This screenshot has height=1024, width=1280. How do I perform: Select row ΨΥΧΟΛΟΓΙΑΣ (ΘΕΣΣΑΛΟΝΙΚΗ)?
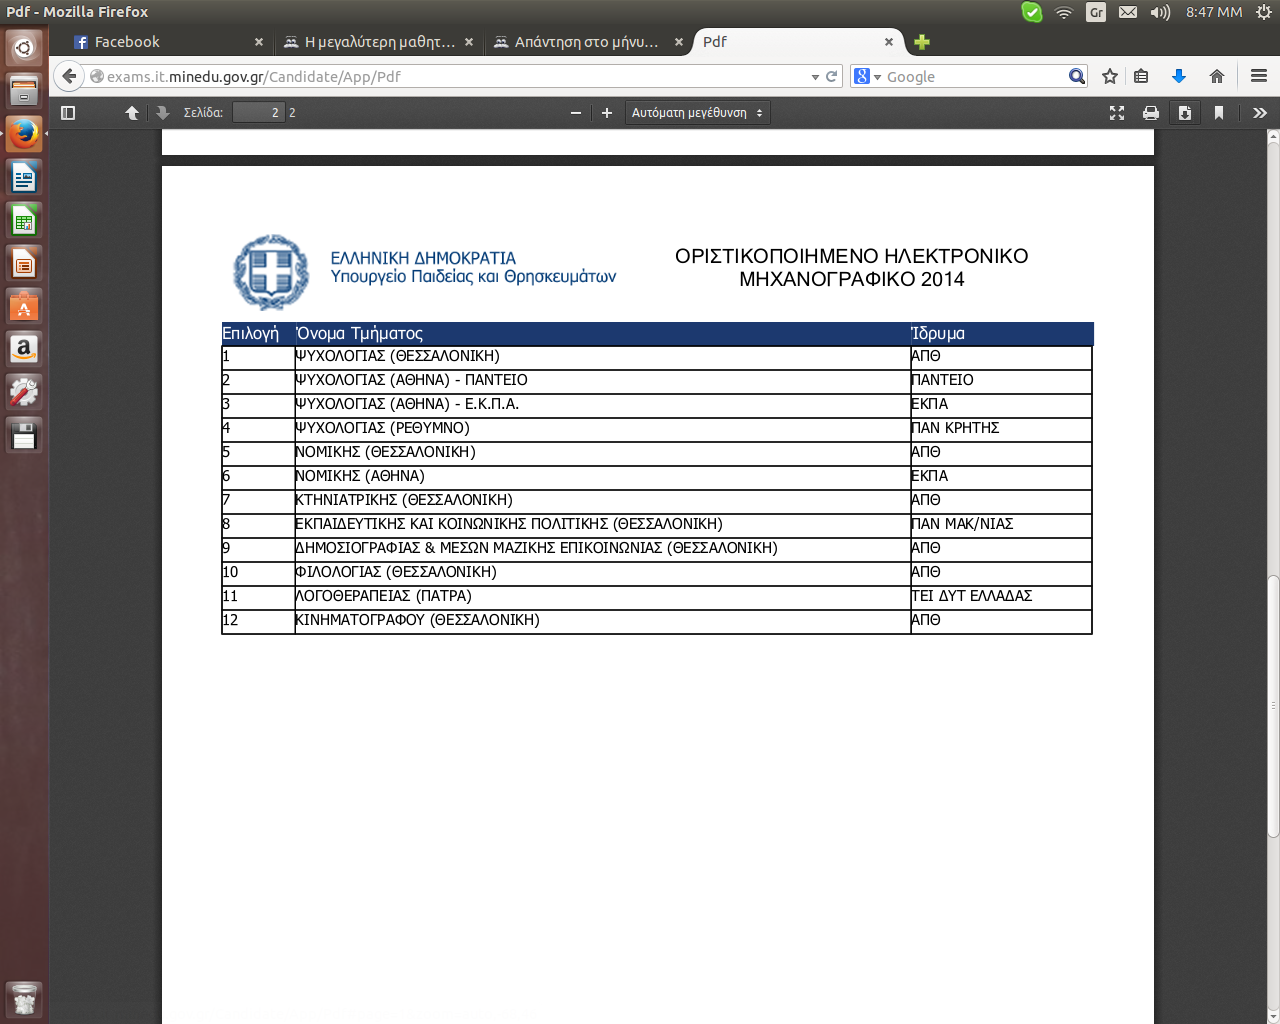point(657,357)
